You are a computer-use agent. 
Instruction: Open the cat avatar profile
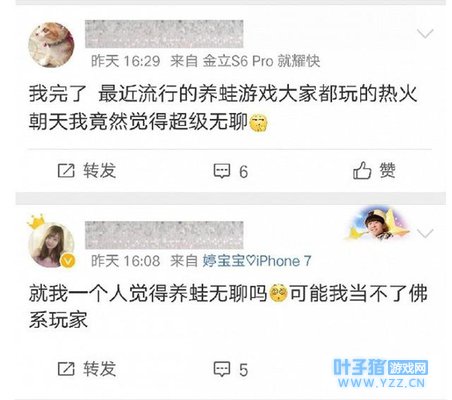[x=51, y=45]
